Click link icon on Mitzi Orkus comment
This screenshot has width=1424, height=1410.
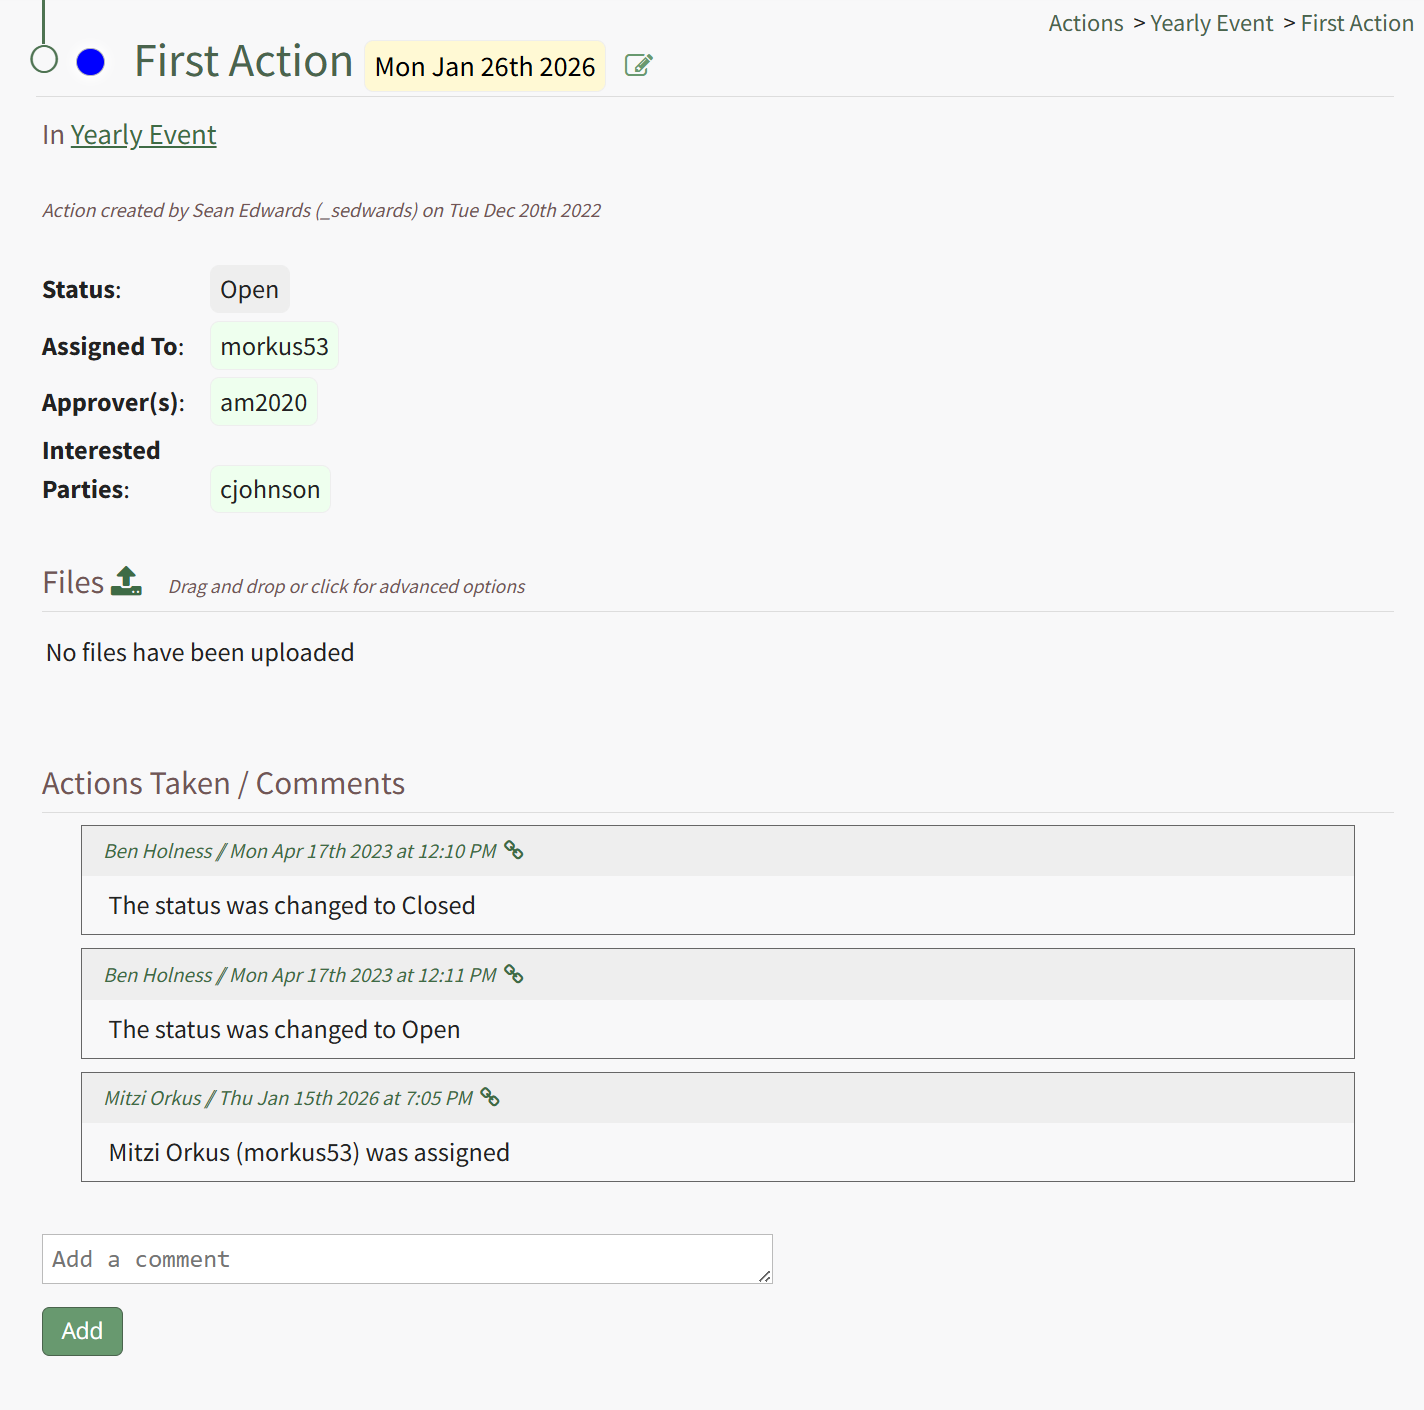click(490, 1097)
